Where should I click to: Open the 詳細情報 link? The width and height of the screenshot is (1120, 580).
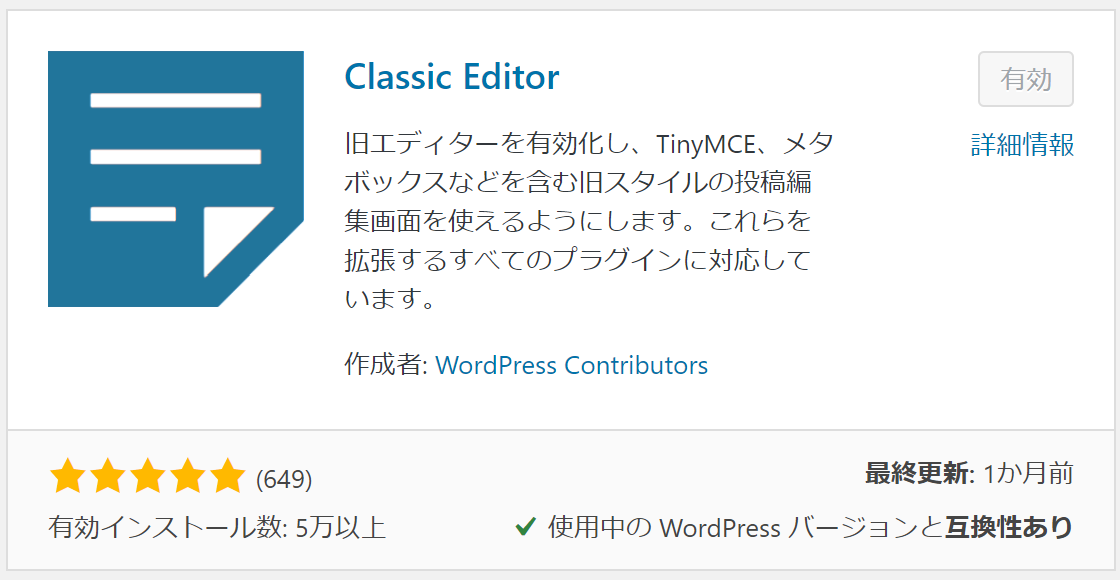pos(1023,144)
